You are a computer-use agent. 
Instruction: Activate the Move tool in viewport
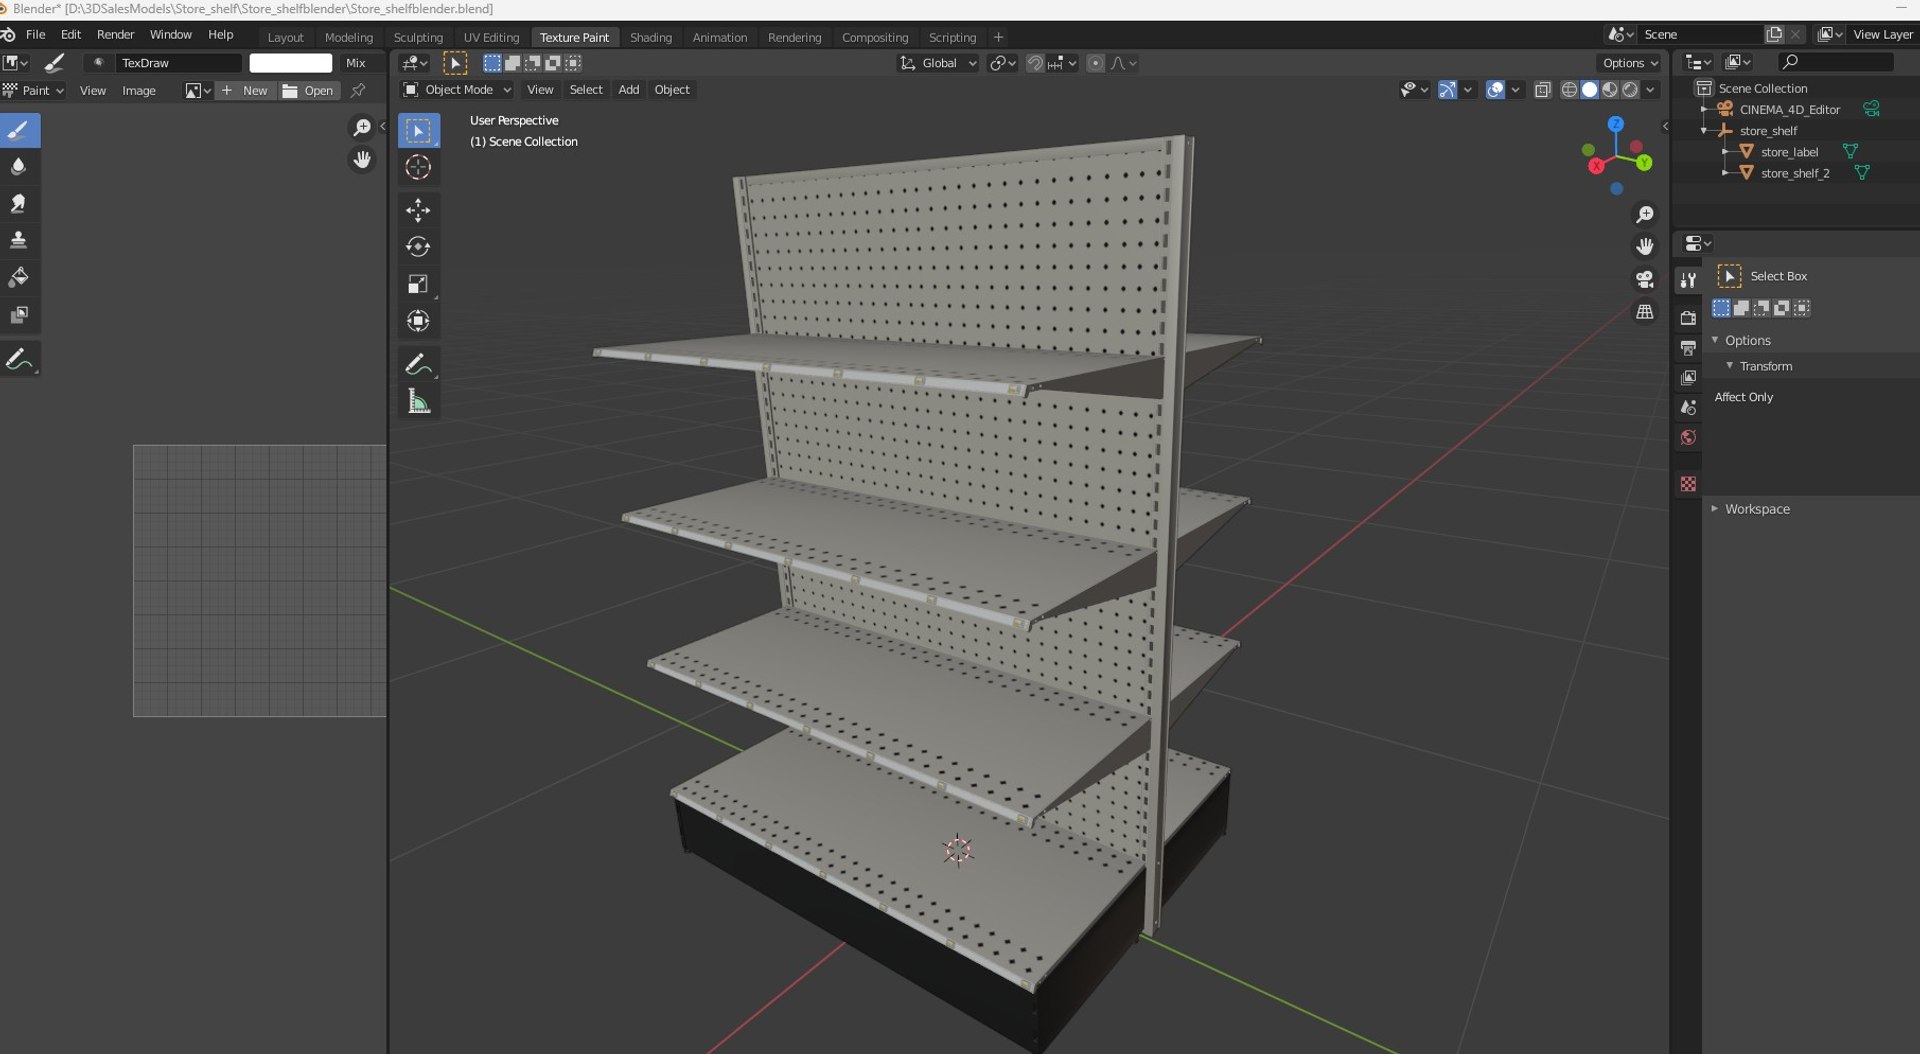coord(418,210)
